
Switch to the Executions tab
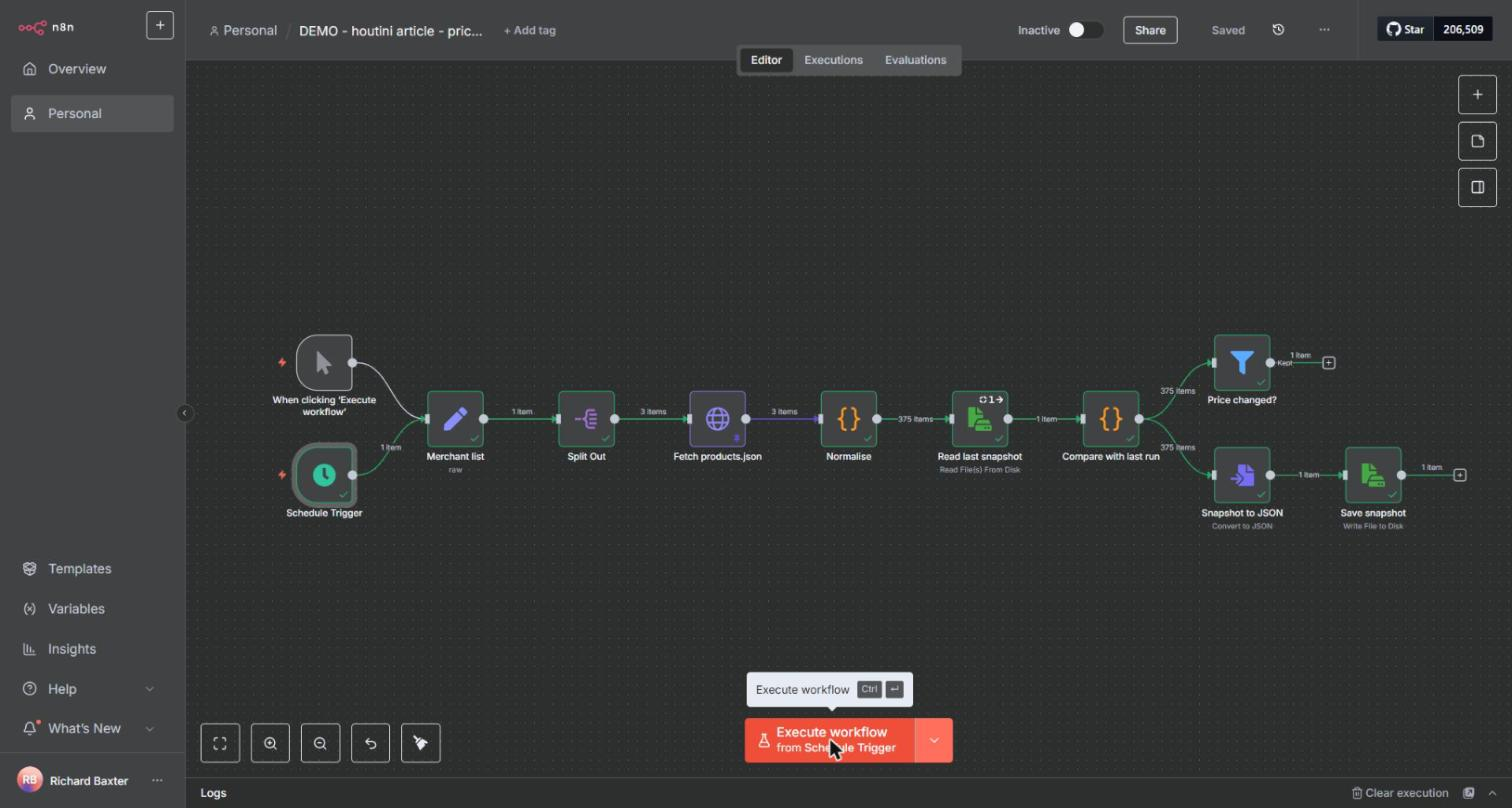click(833, 60)
